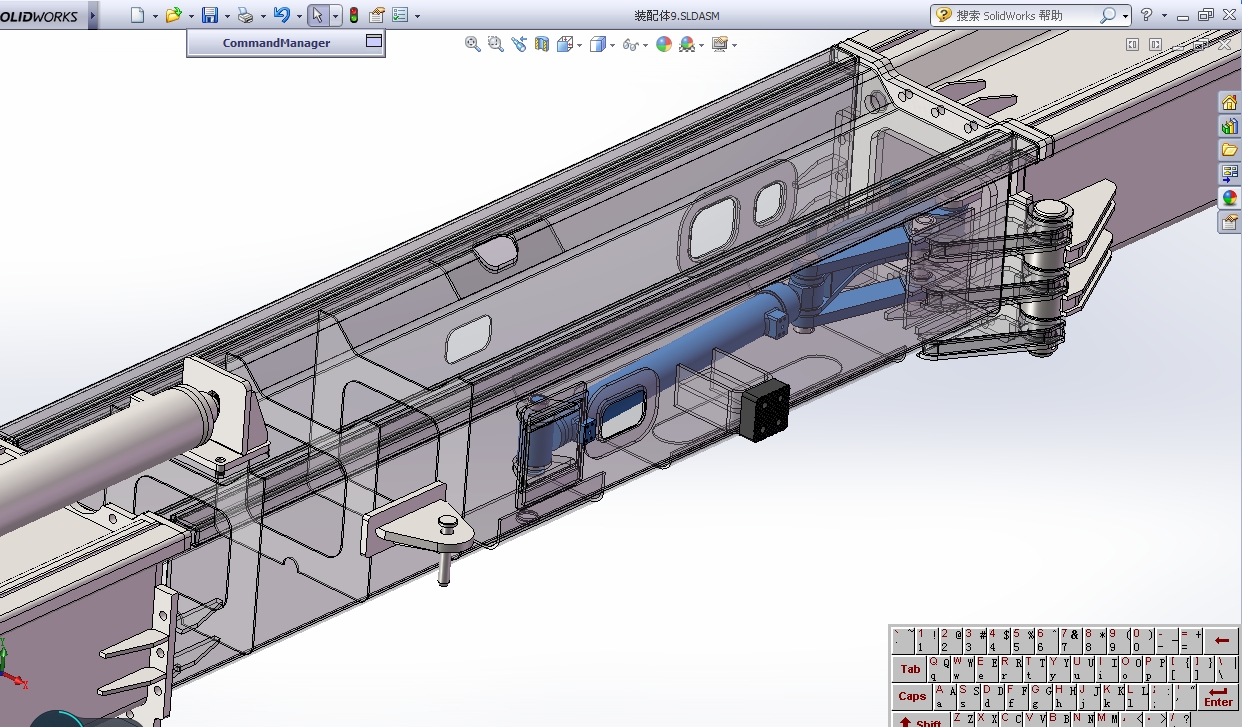Click the Print icon
Viewport: 1242px width, 727px height.
[x=245, y=15]
